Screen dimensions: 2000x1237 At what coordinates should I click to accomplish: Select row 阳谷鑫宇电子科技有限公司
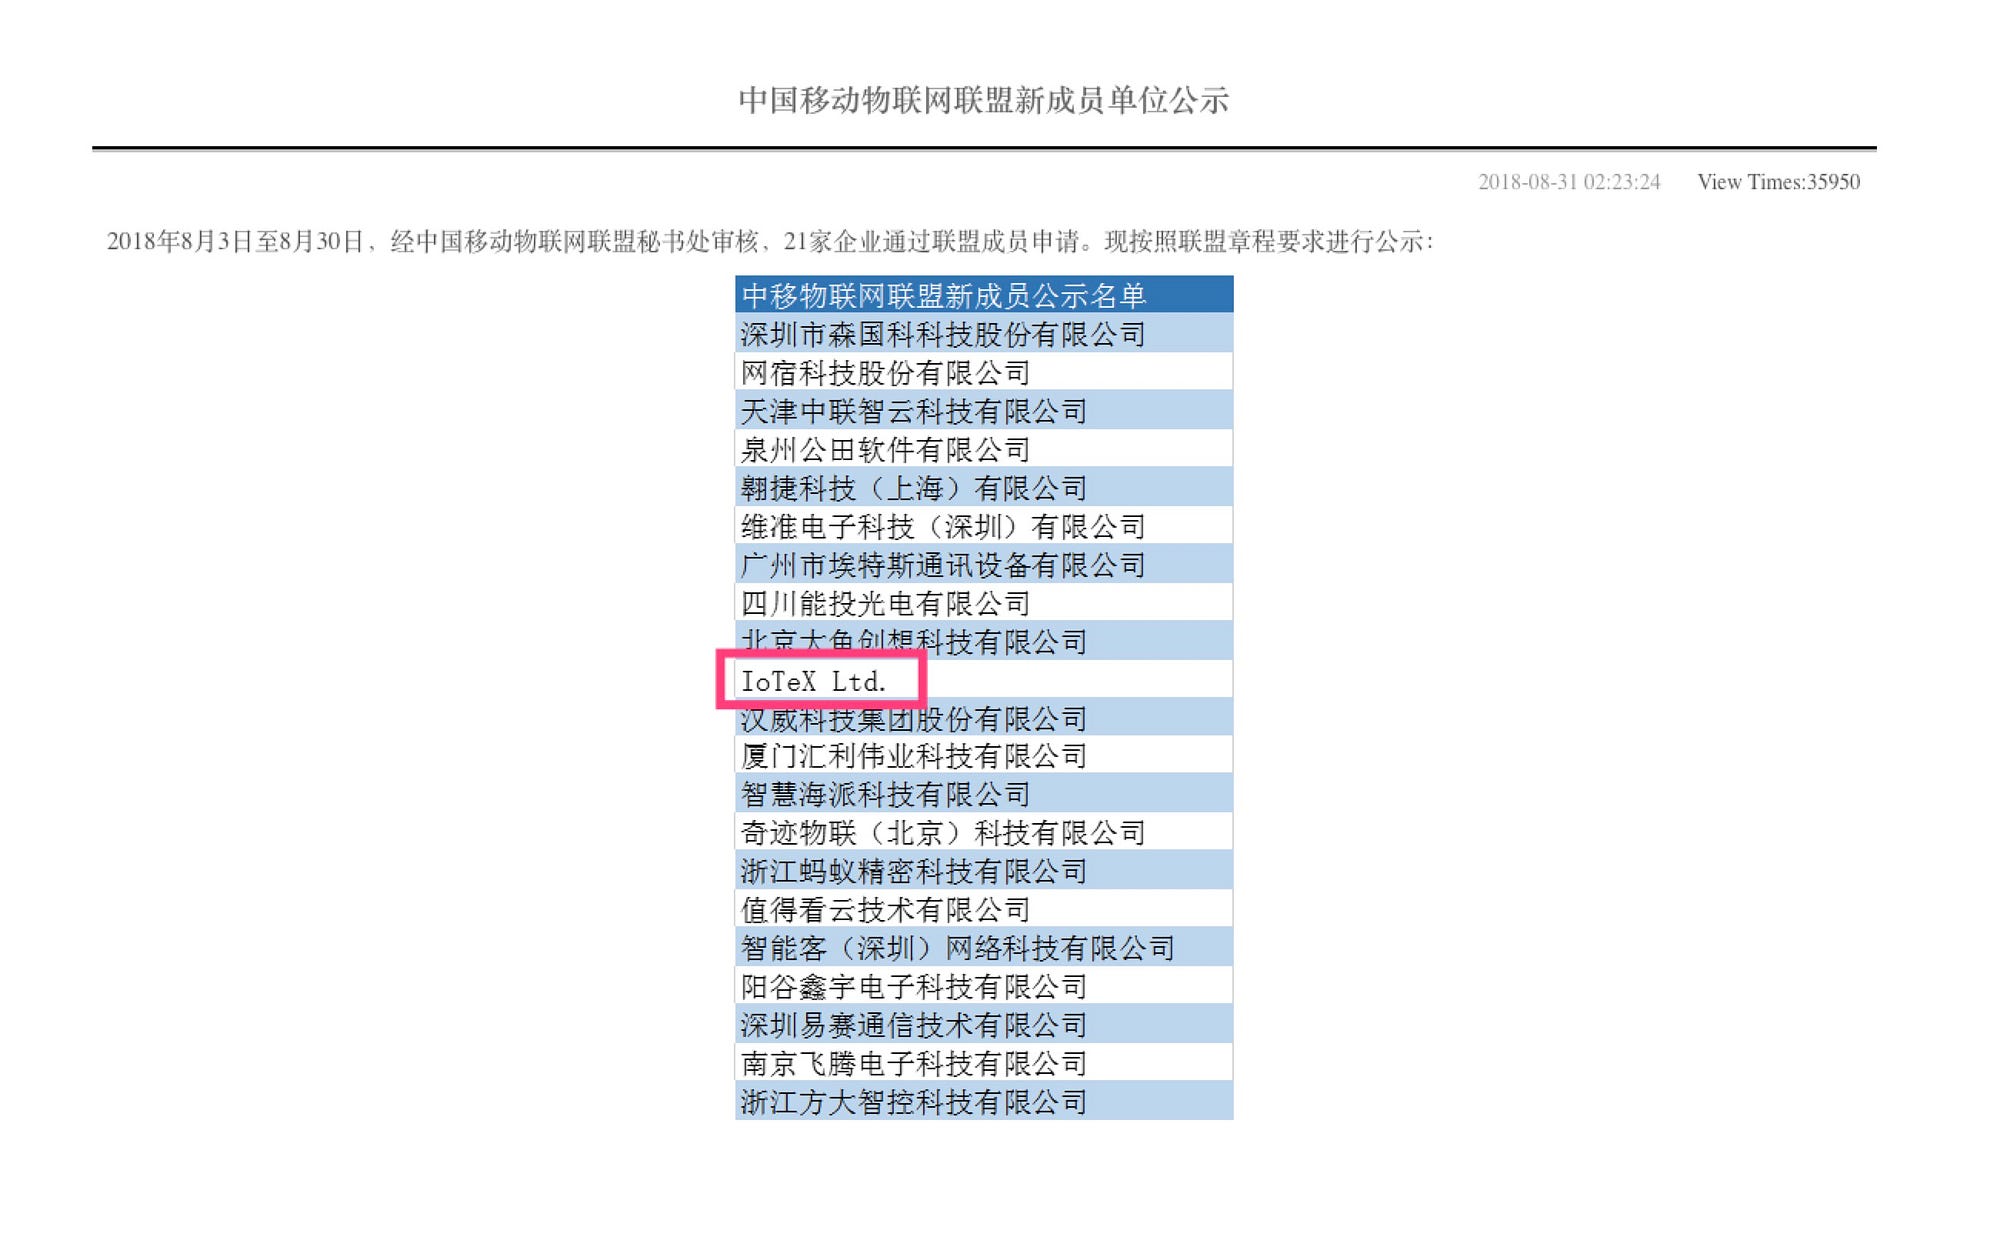click(x=984, y=986)
